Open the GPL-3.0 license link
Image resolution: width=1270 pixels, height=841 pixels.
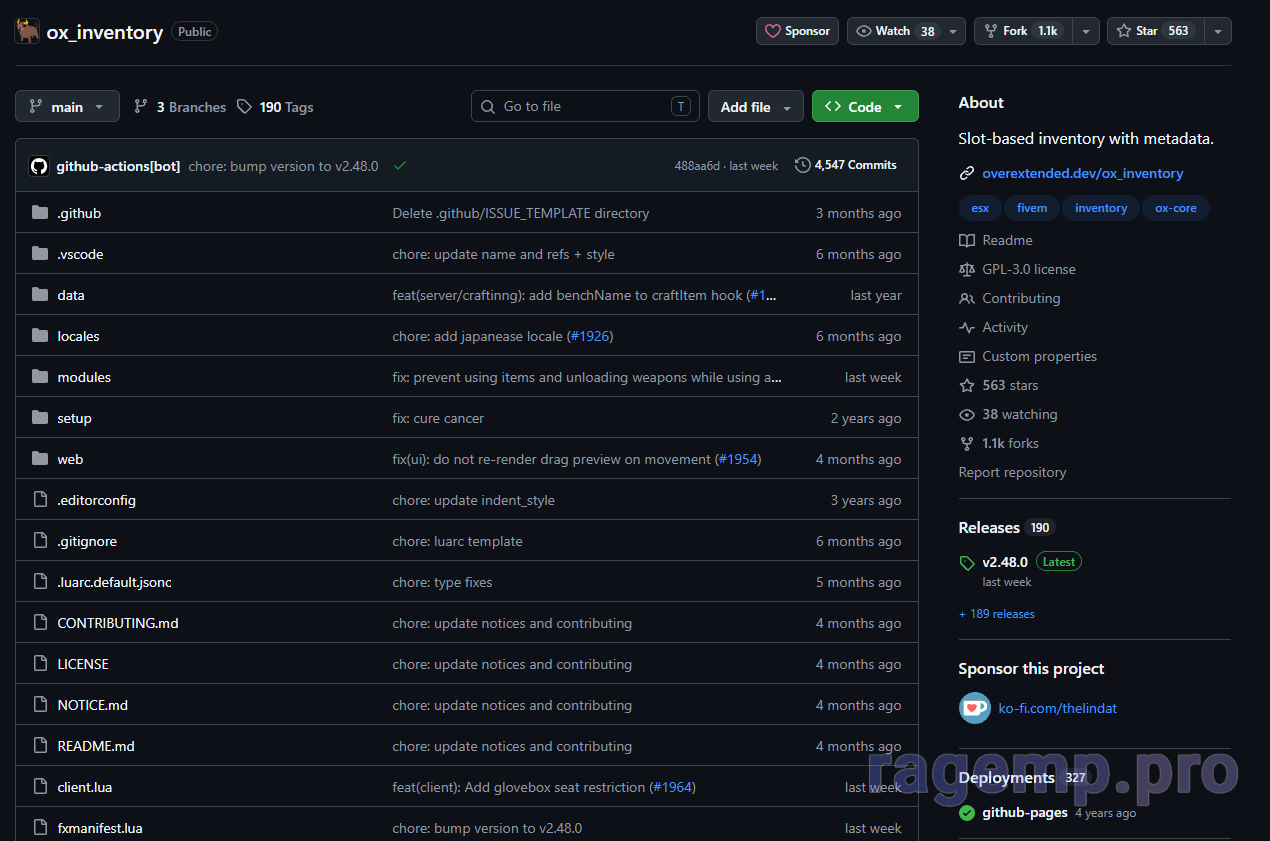1029,269
